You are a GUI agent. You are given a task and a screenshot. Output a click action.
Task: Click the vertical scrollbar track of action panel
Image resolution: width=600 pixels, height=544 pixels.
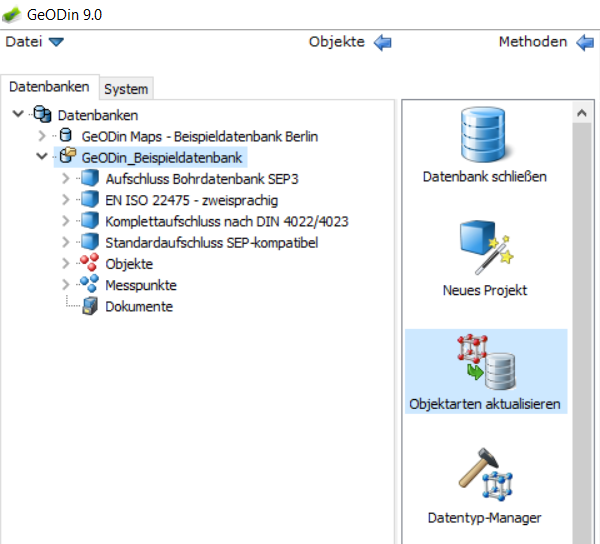coord(582,333)
